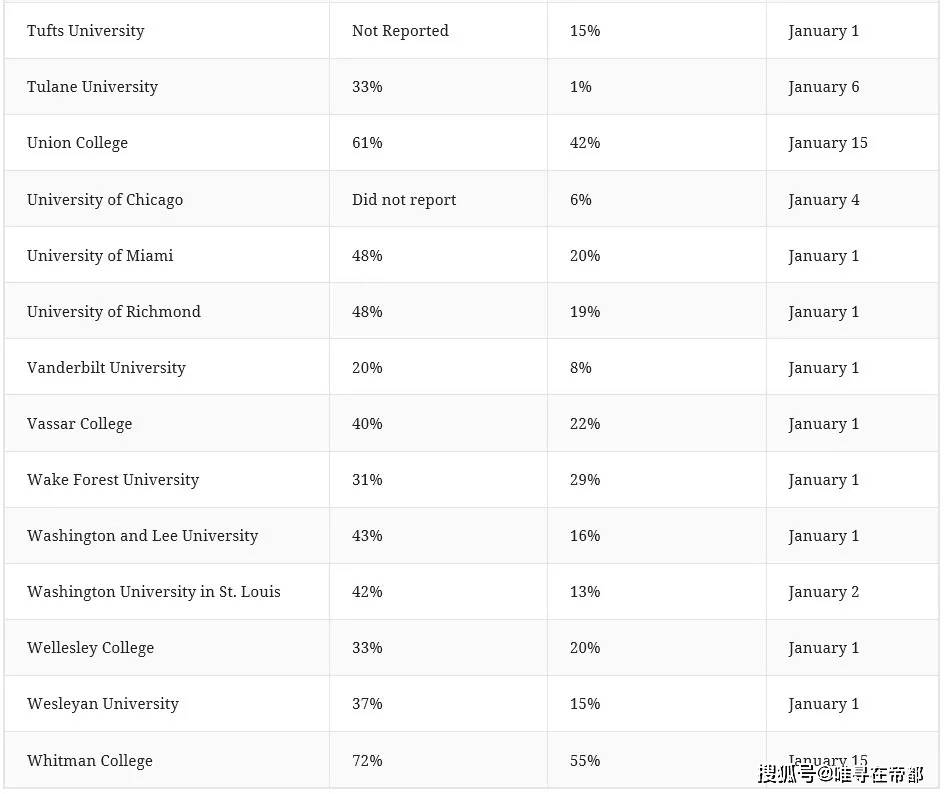Select Washington and Lee University
The image size is (944, 794).
click(x=142, y=536)
